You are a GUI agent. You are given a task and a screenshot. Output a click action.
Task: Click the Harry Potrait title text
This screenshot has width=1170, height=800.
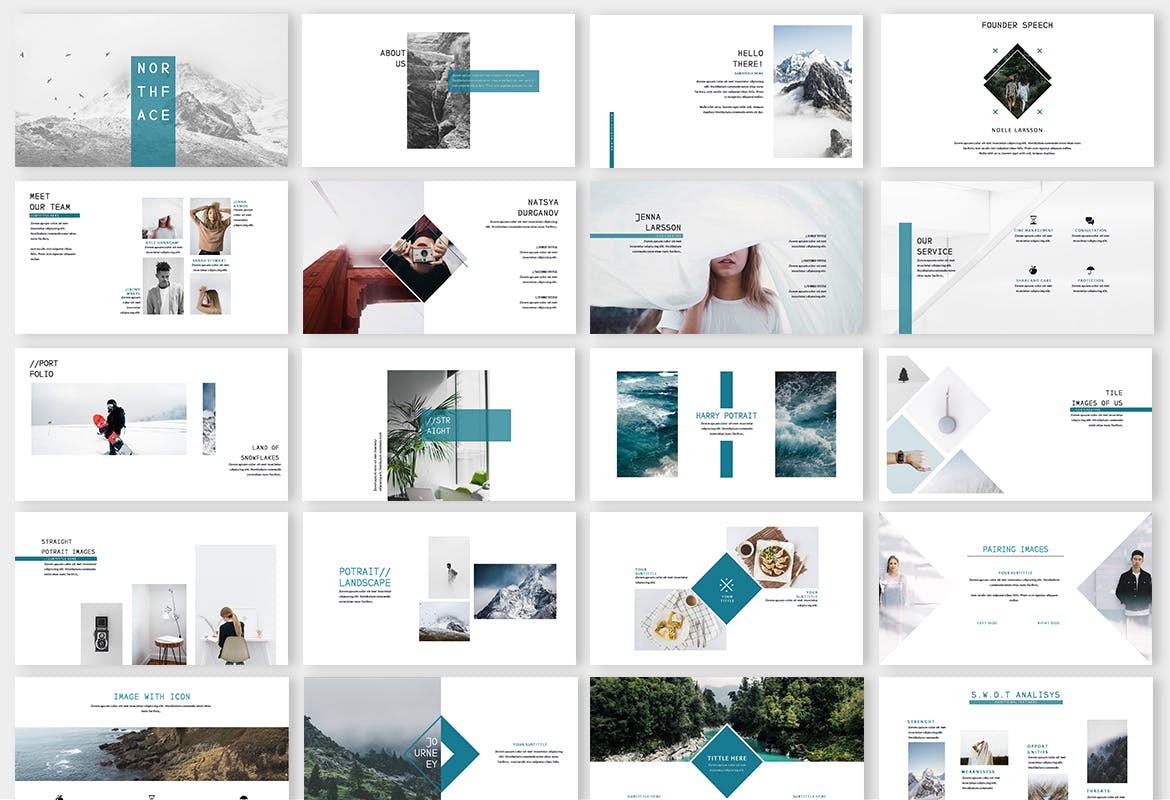pos(726,415)
